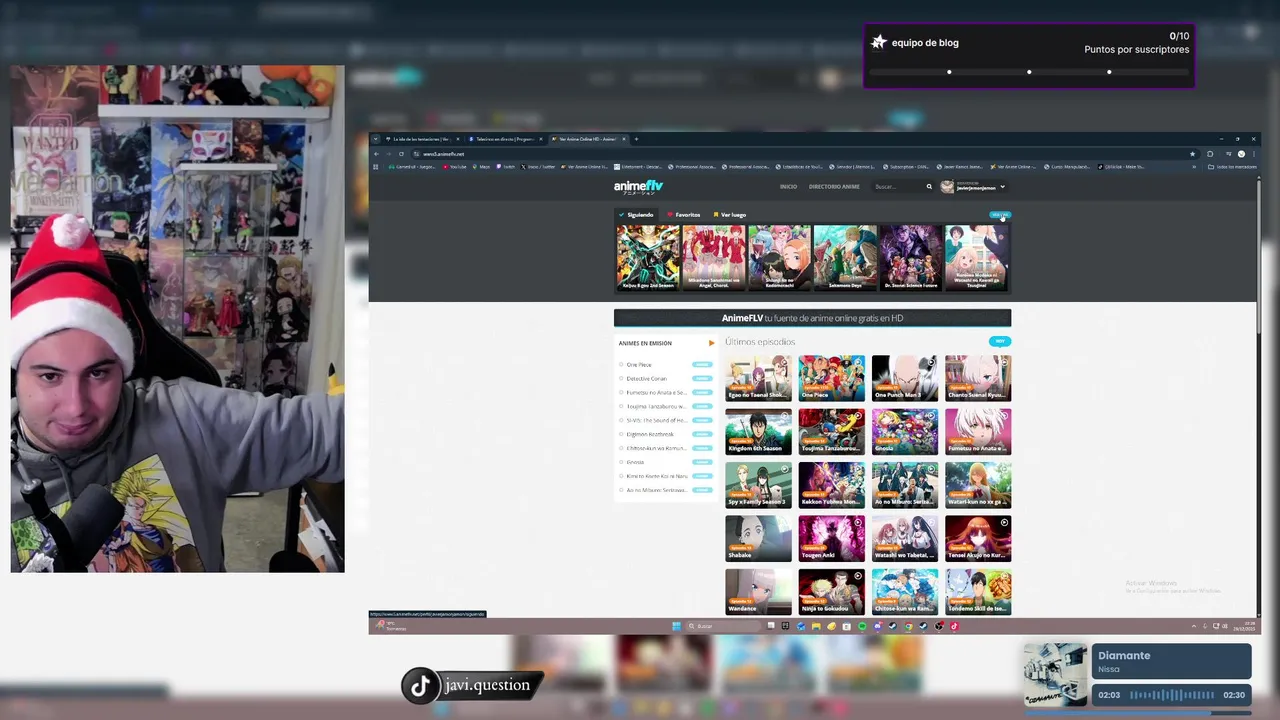Click the subscriber points progress bar

tap(1029, 72)
